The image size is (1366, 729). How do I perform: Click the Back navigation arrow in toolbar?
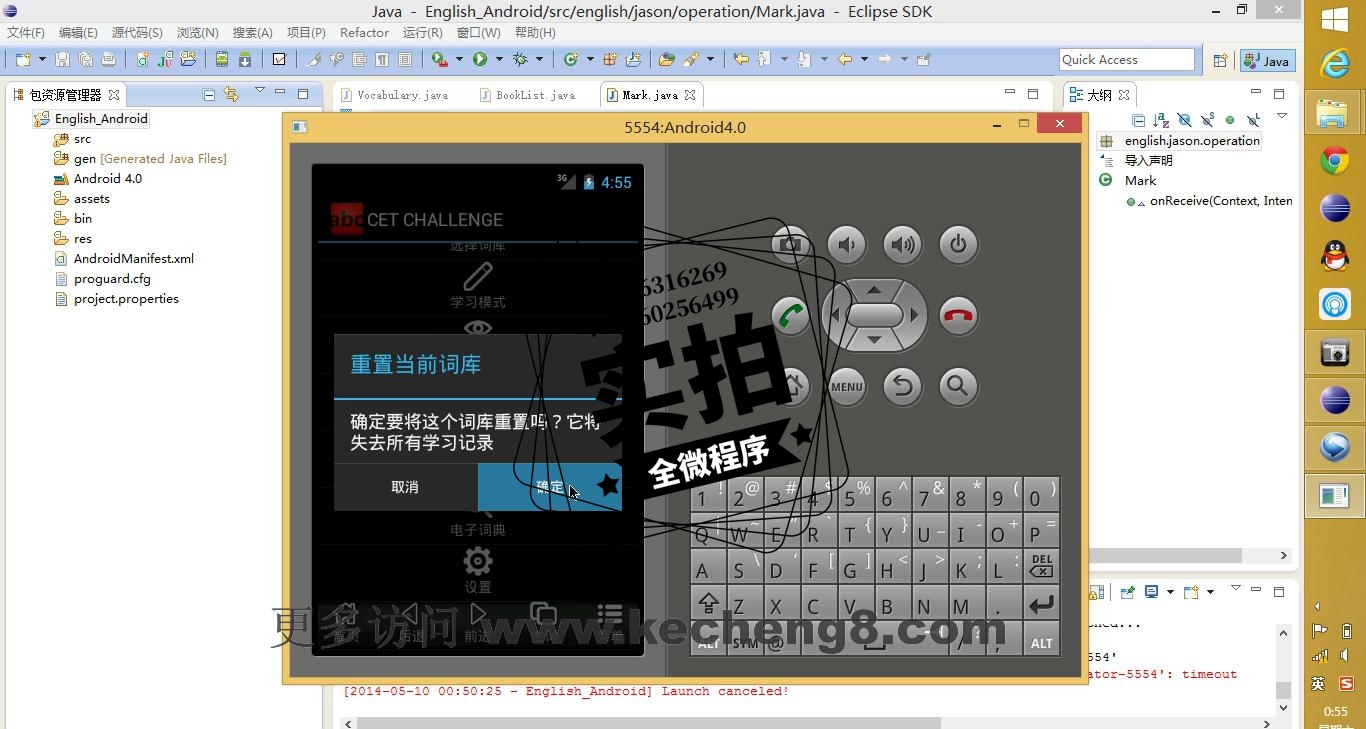tap(845, 60)
